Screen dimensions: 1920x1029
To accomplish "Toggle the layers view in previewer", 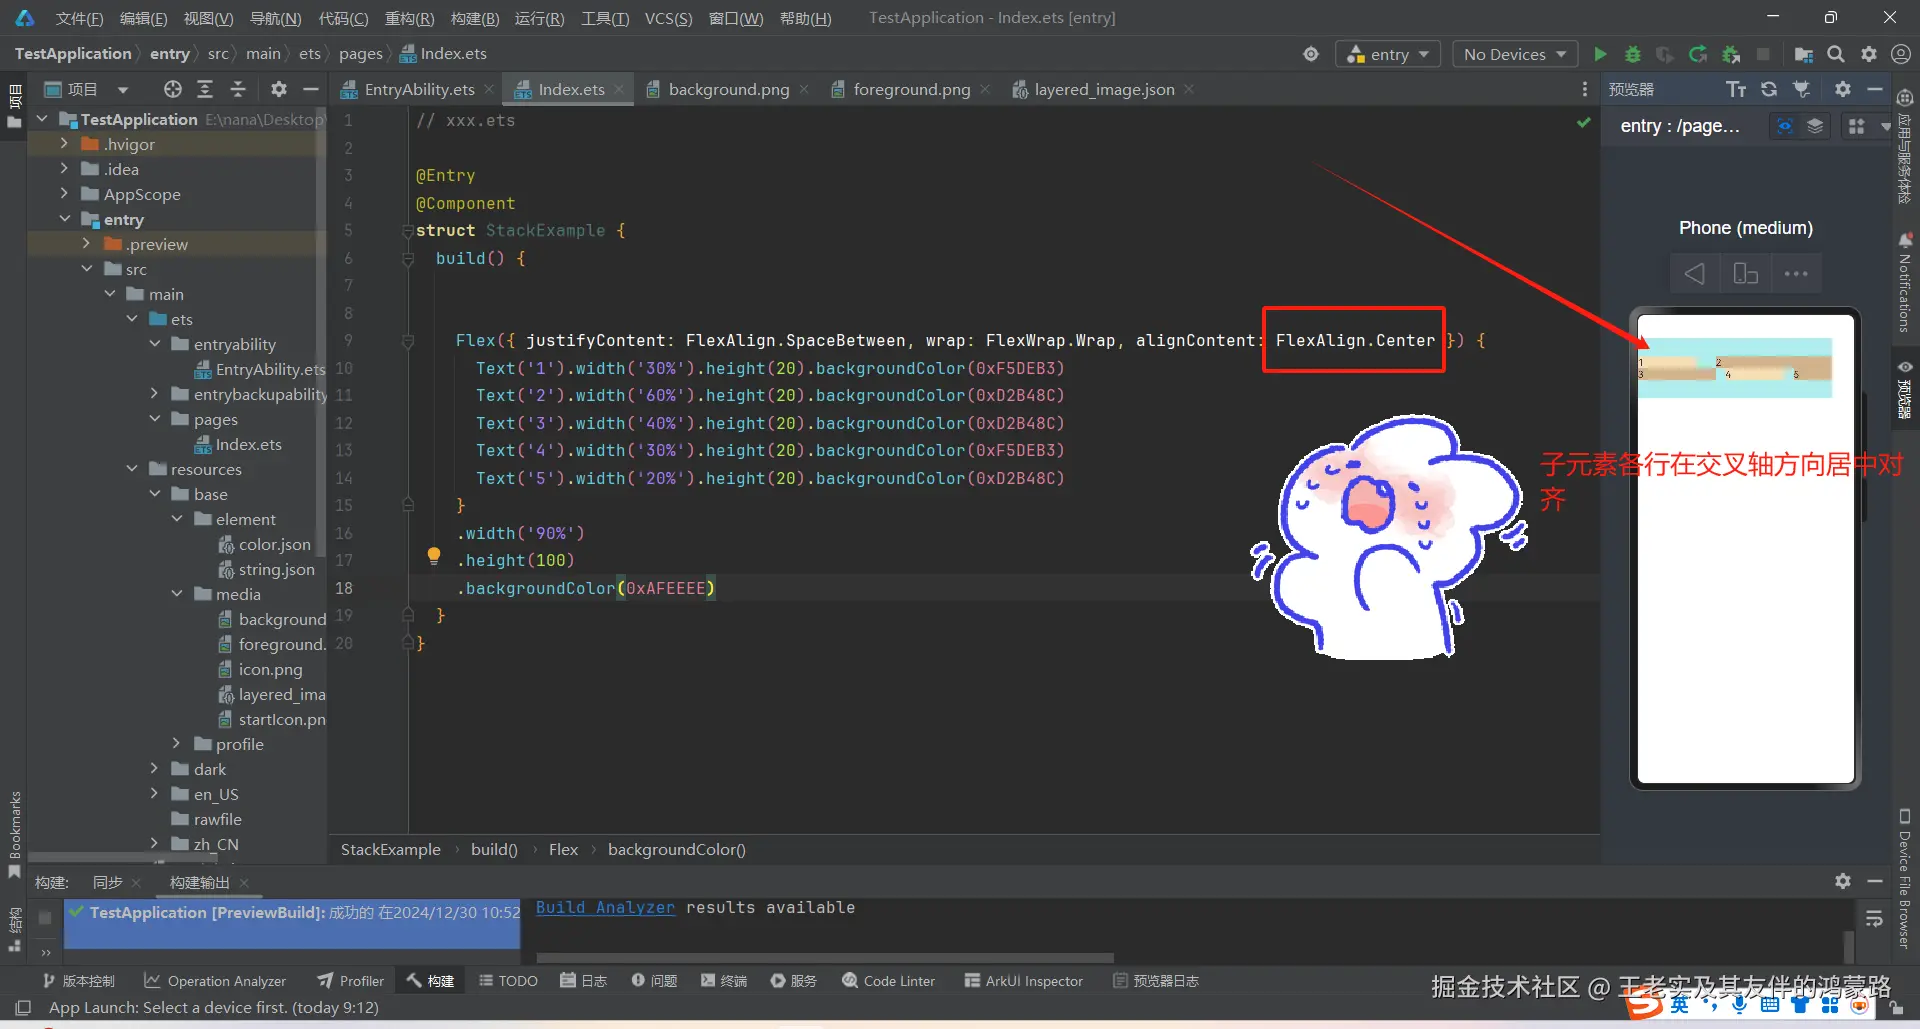I will (1815, 126).
